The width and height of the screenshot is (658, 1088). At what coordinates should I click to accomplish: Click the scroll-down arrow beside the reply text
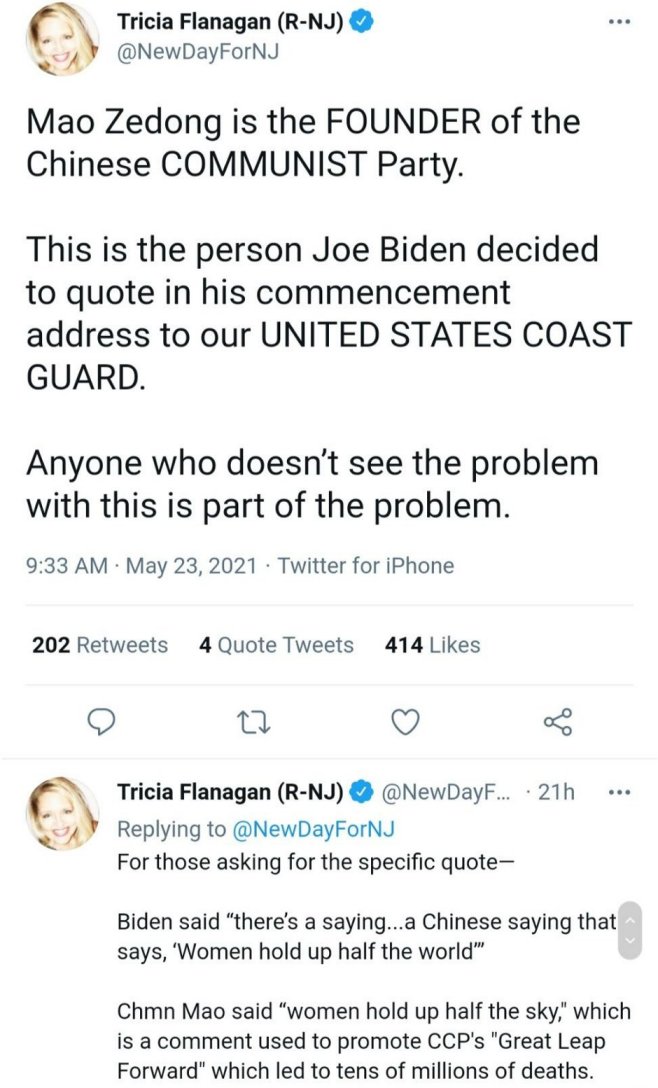[x=630, y=940]
